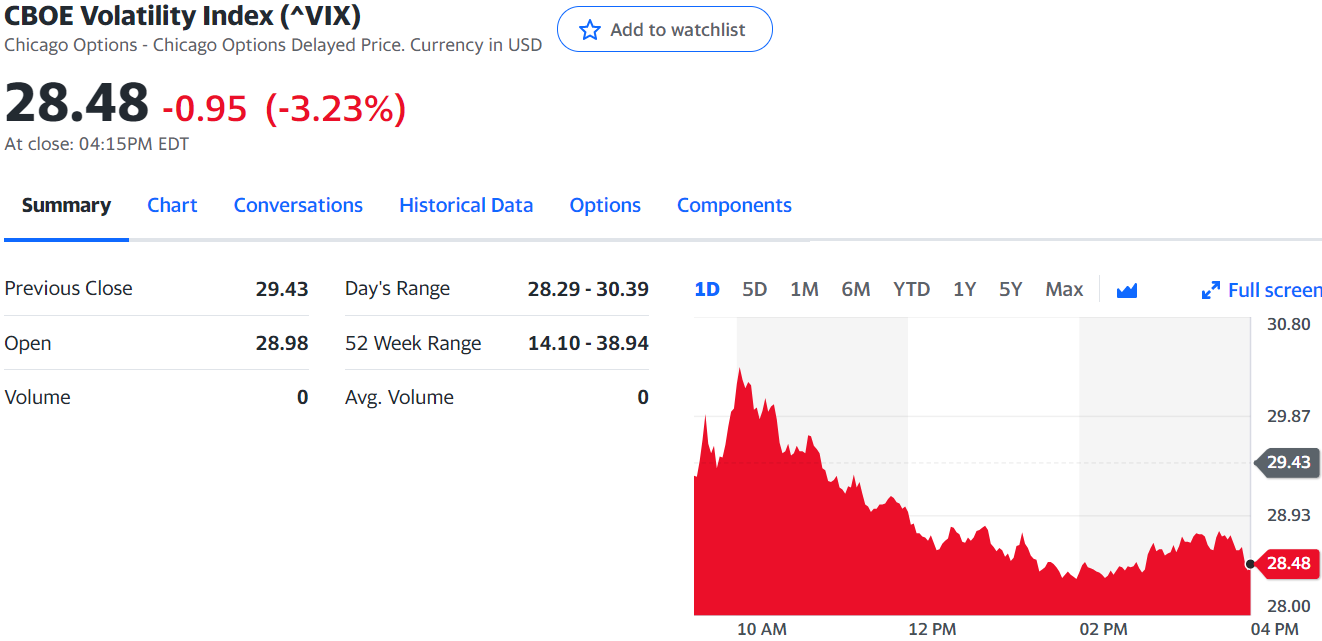Switch chart type with the area chart icon

[1127, 290]
